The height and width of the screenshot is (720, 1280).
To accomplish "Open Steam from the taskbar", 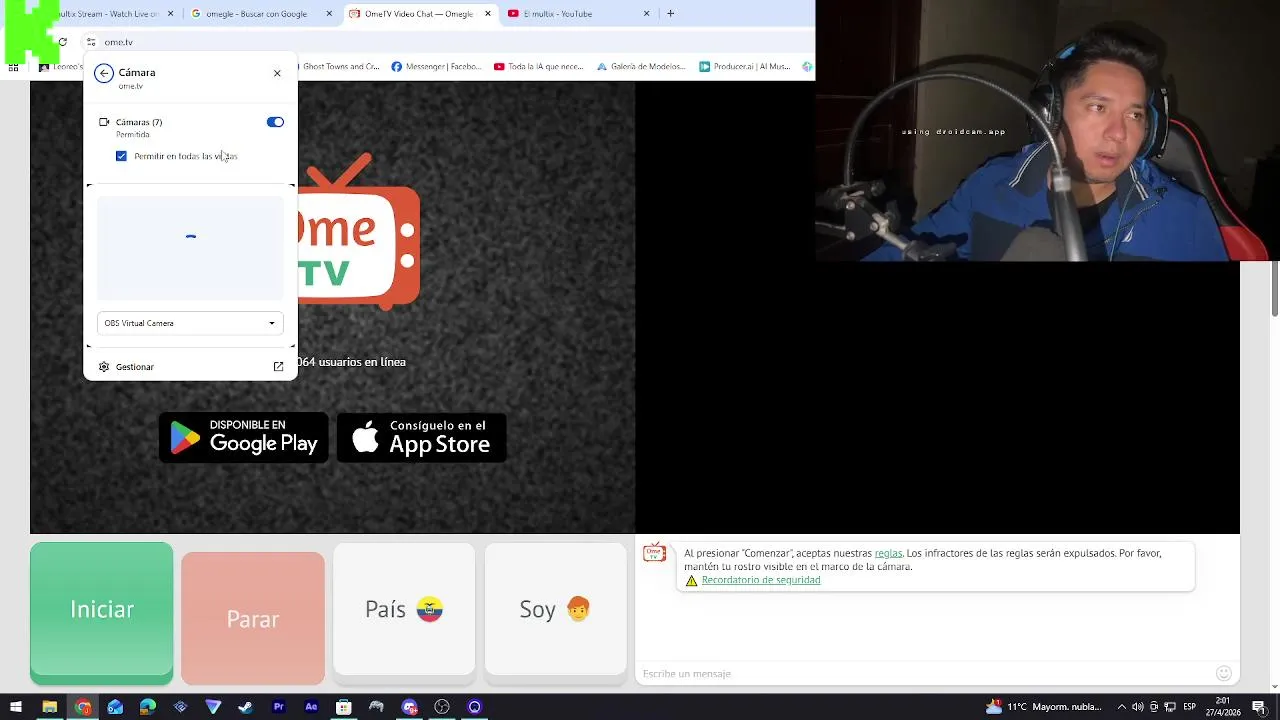I will point(246,707).
